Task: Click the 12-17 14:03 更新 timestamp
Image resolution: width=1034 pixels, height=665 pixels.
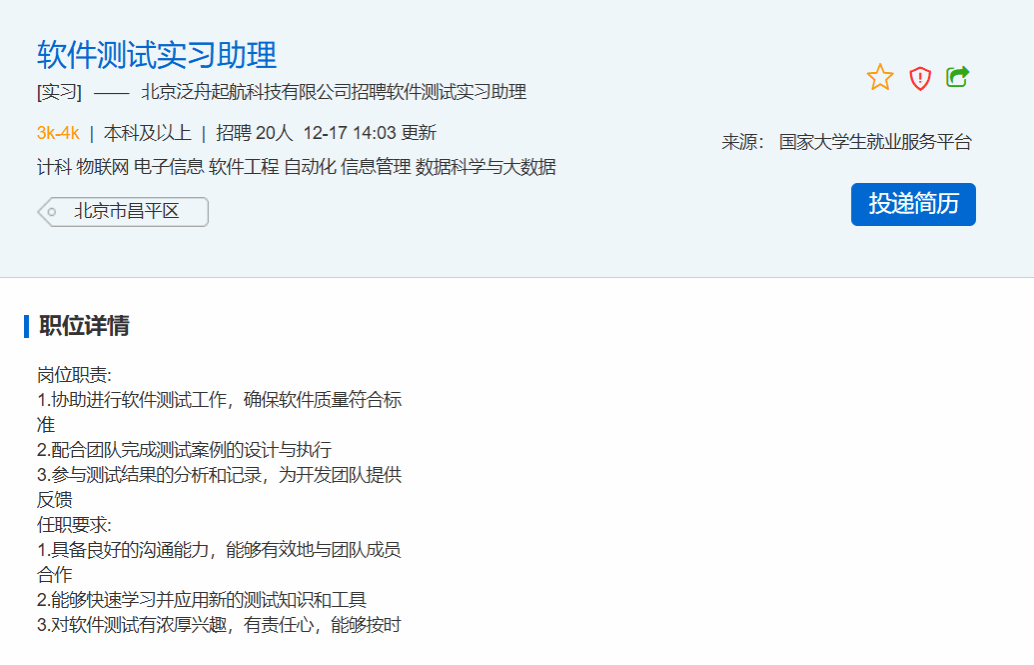Action: 369,133
